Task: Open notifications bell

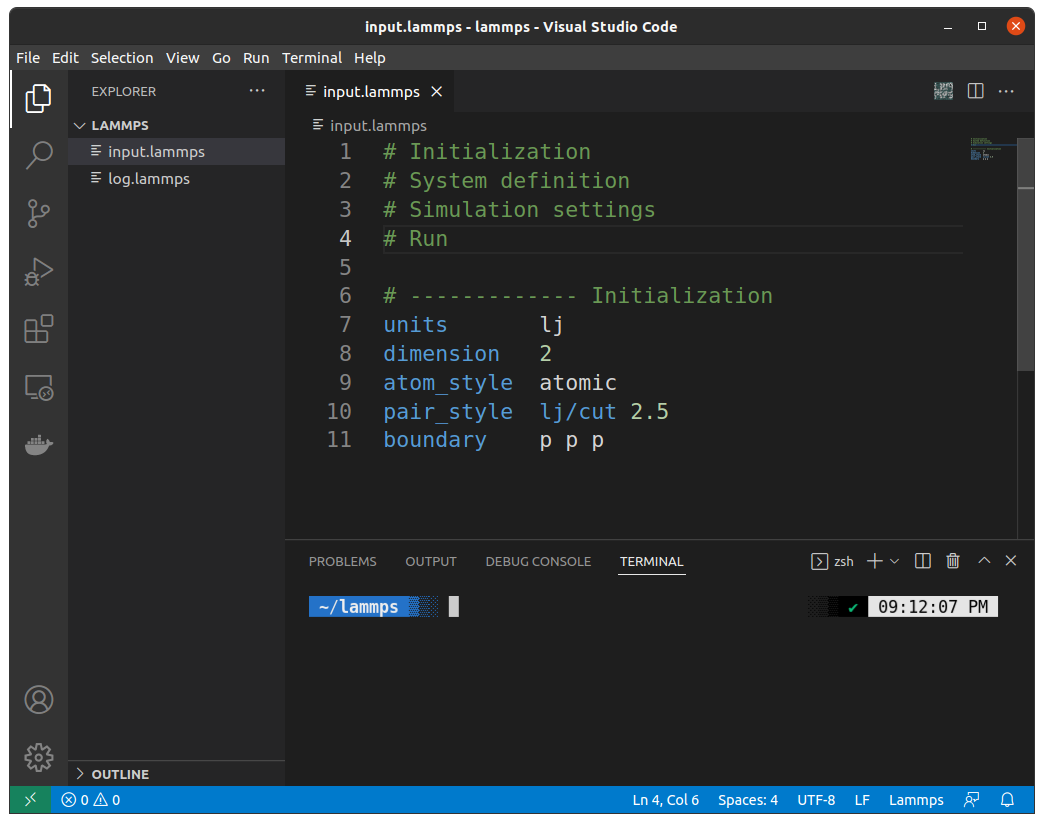Action: 1007,800
